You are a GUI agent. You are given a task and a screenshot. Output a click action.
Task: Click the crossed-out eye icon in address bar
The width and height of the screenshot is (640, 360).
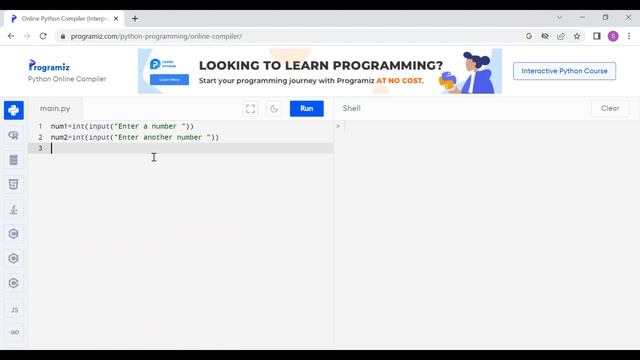[x=545, y=36]
